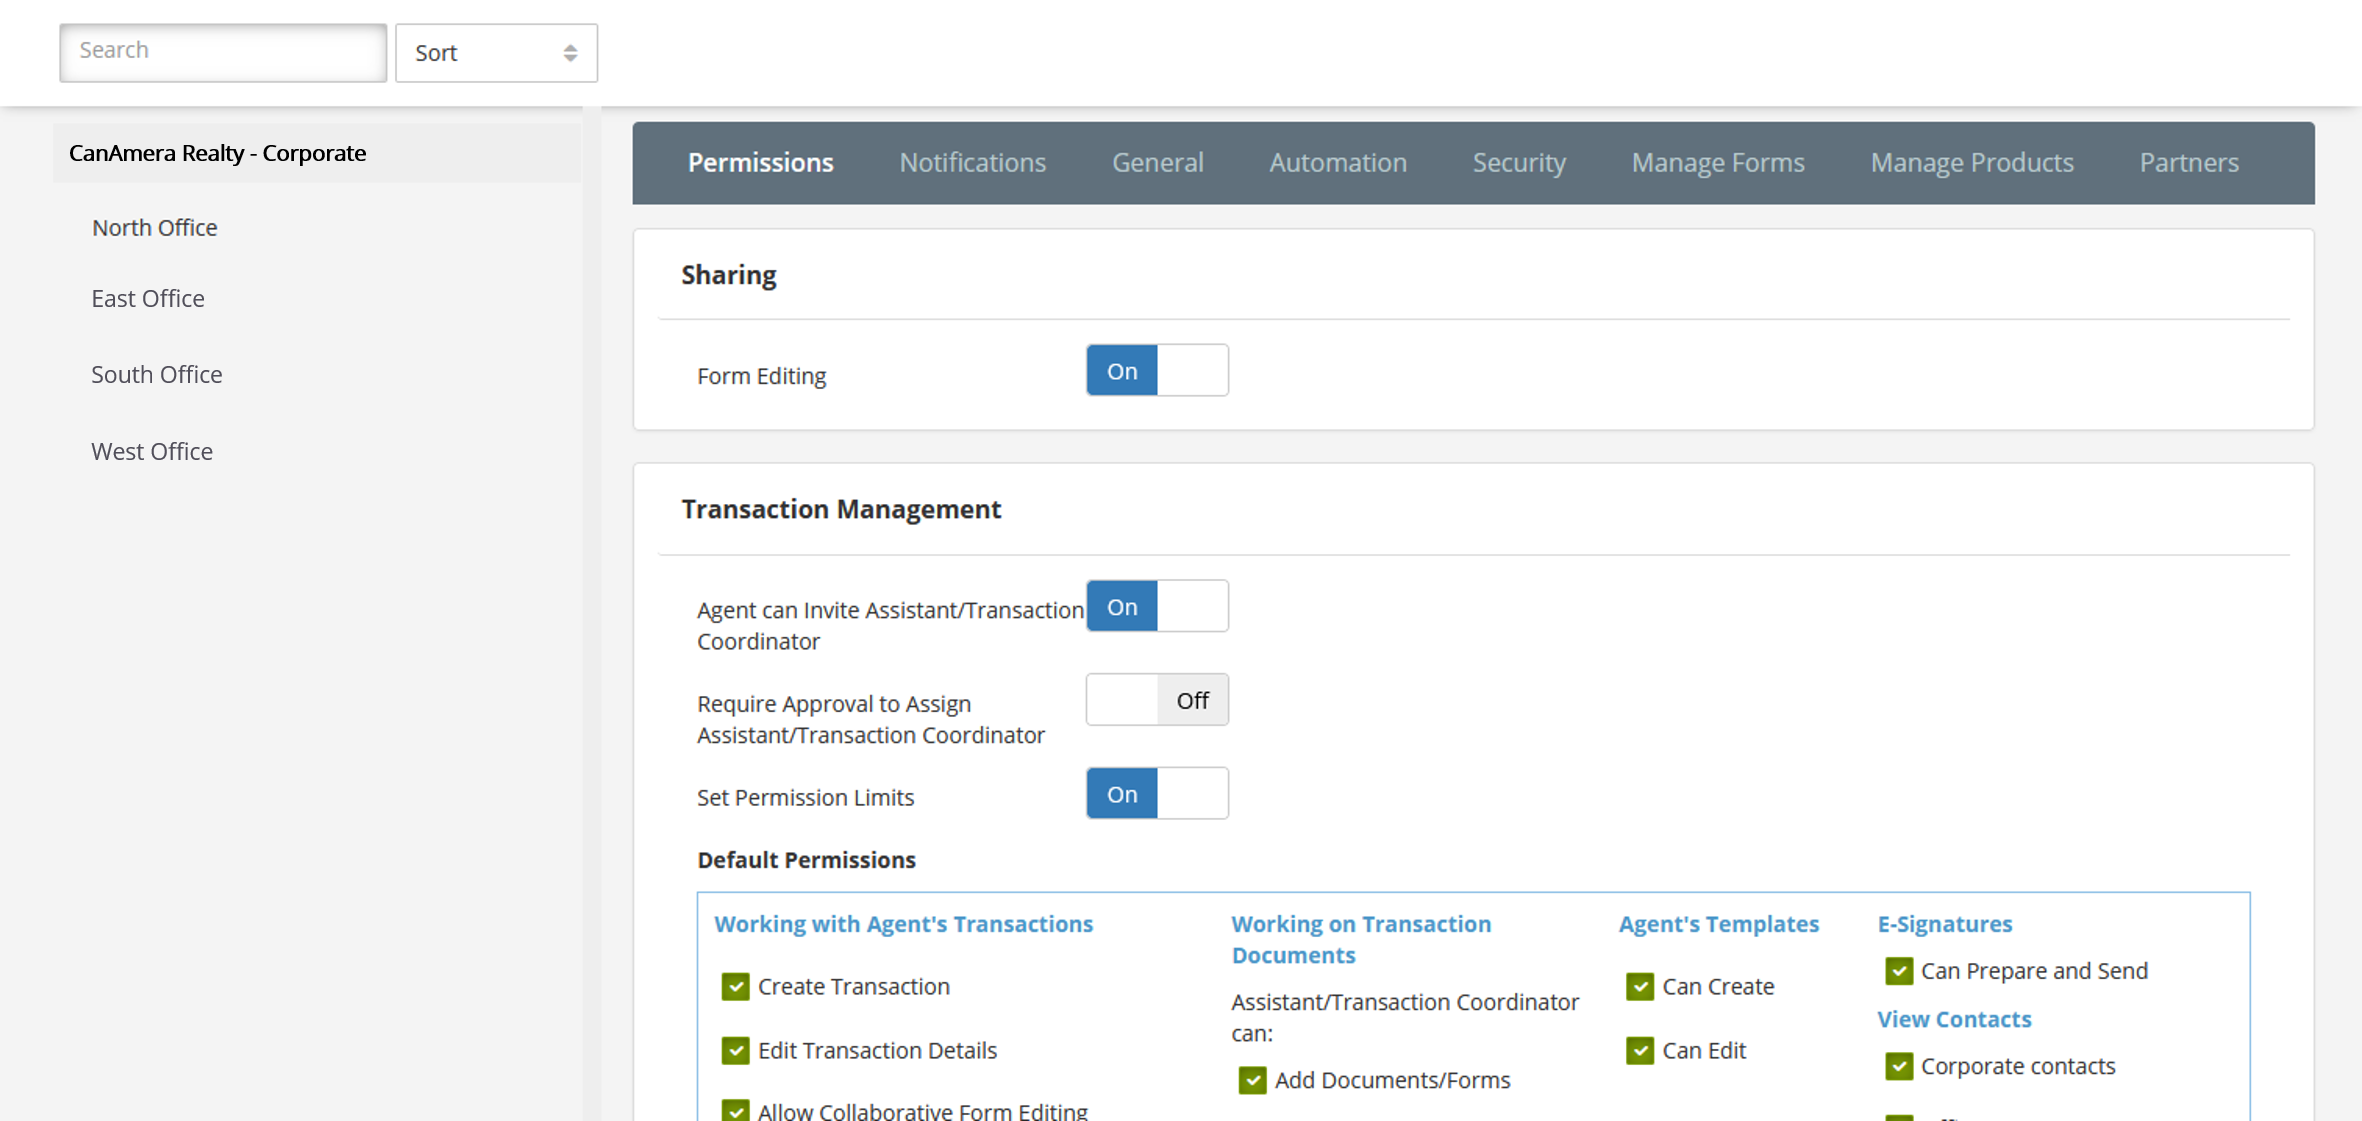The height and width of the screenshot is (1121, 2362).
Task: Select the Automation tab
Action: pyautogui.click(x=1338, y=162)
